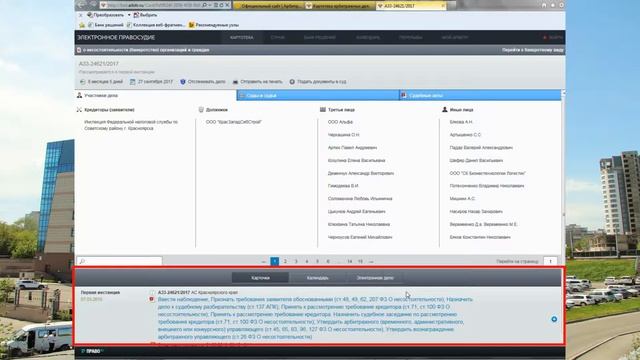Go to participants page 6
This screenshot has height=360, width=640.
328,261
